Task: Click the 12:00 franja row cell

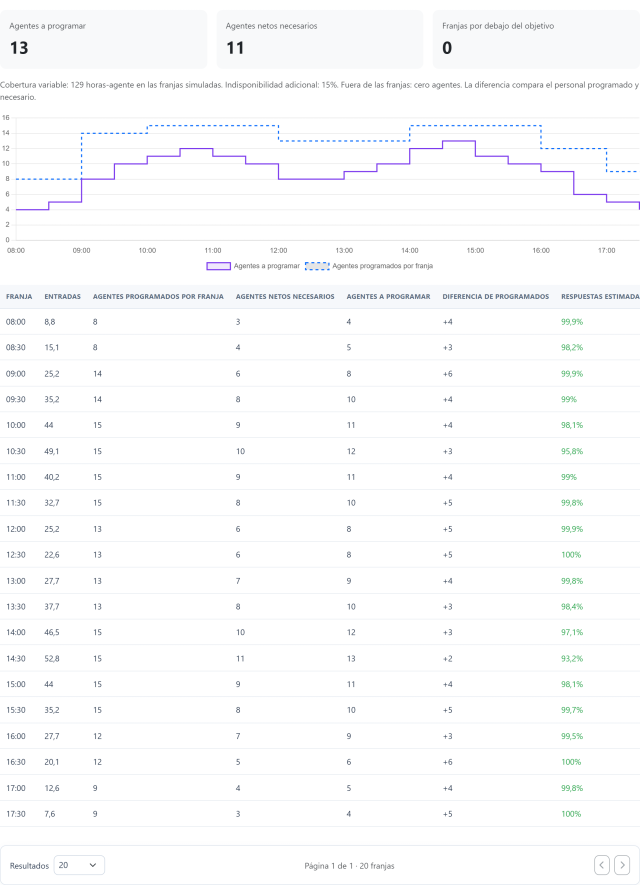Action: click(16, 529)
